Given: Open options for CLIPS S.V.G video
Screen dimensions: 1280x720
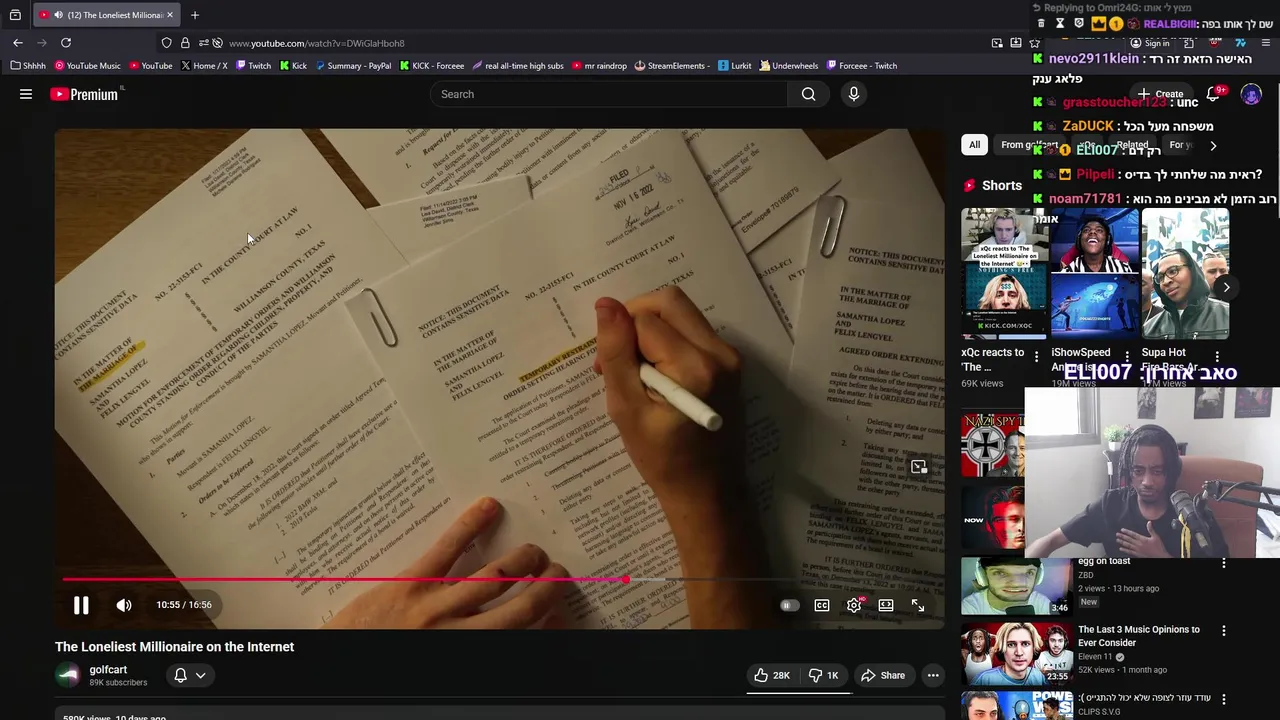Looking at the screenshot, I should [1223, 699].
